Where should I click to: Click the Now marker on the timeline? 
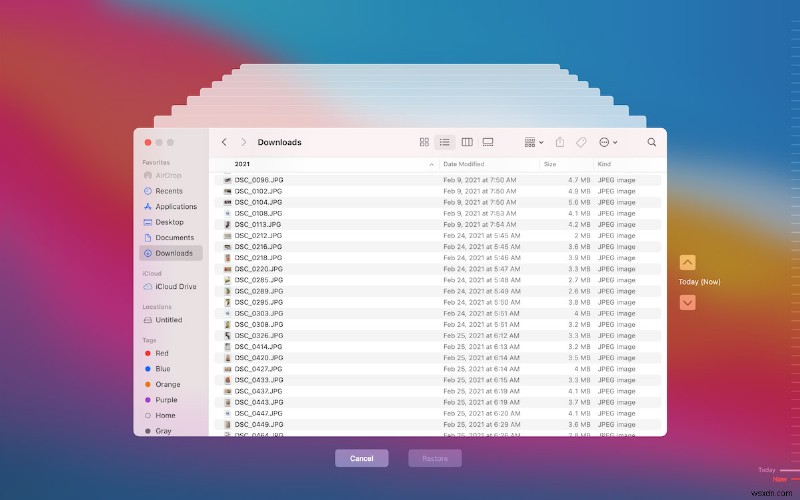pyautogui.click(x=780, y=479)
